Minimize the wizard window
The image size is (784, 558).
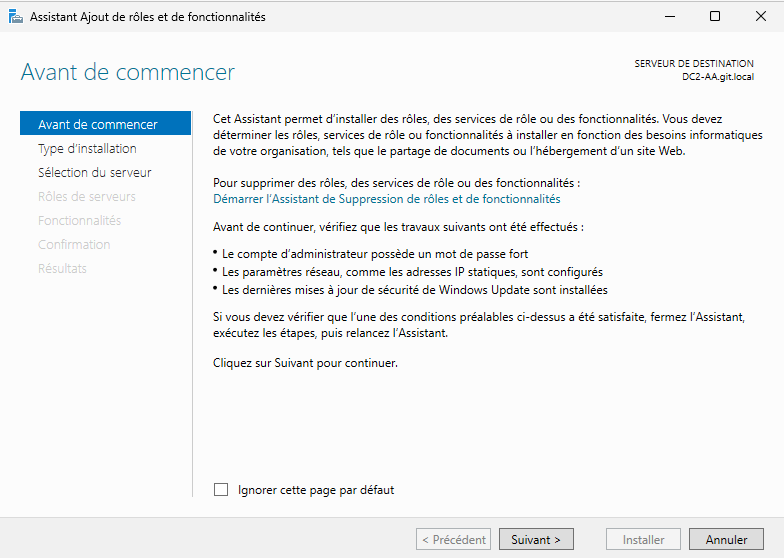coord(670,16)
